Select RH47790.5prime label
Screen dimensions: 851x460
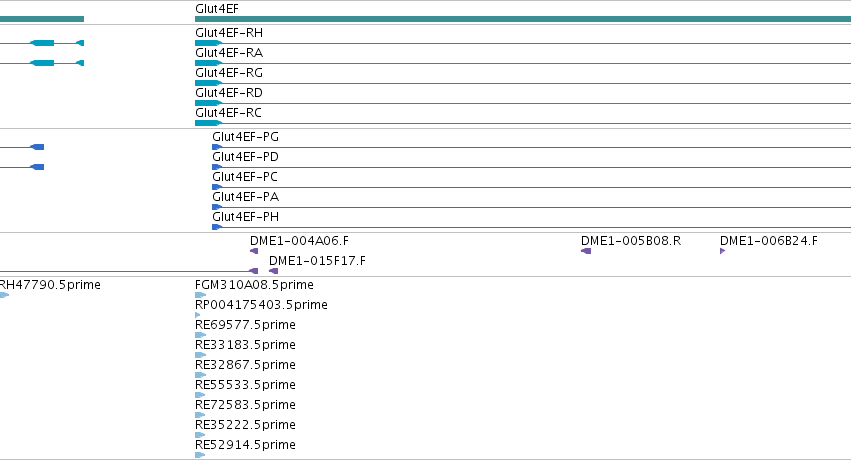pyautogui.click(x=50, y=285)
